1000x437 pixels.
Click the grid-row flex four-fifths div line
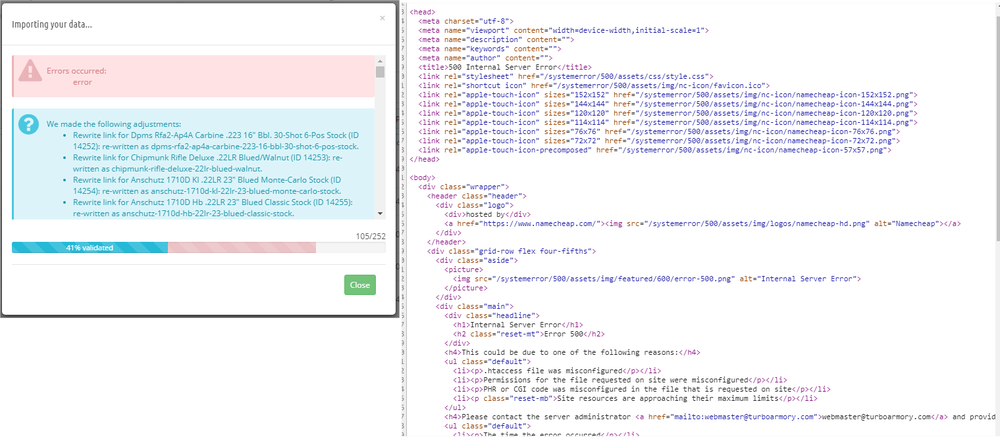pyautogui.click(x=511, y=251)
